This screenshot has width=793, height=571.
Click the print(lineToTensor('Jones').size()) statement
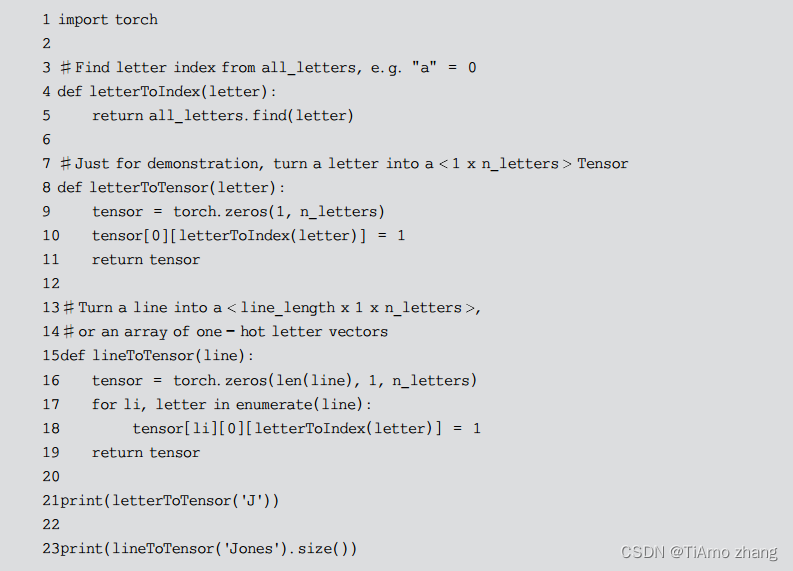pyautogui.click(x=208, y=549)
